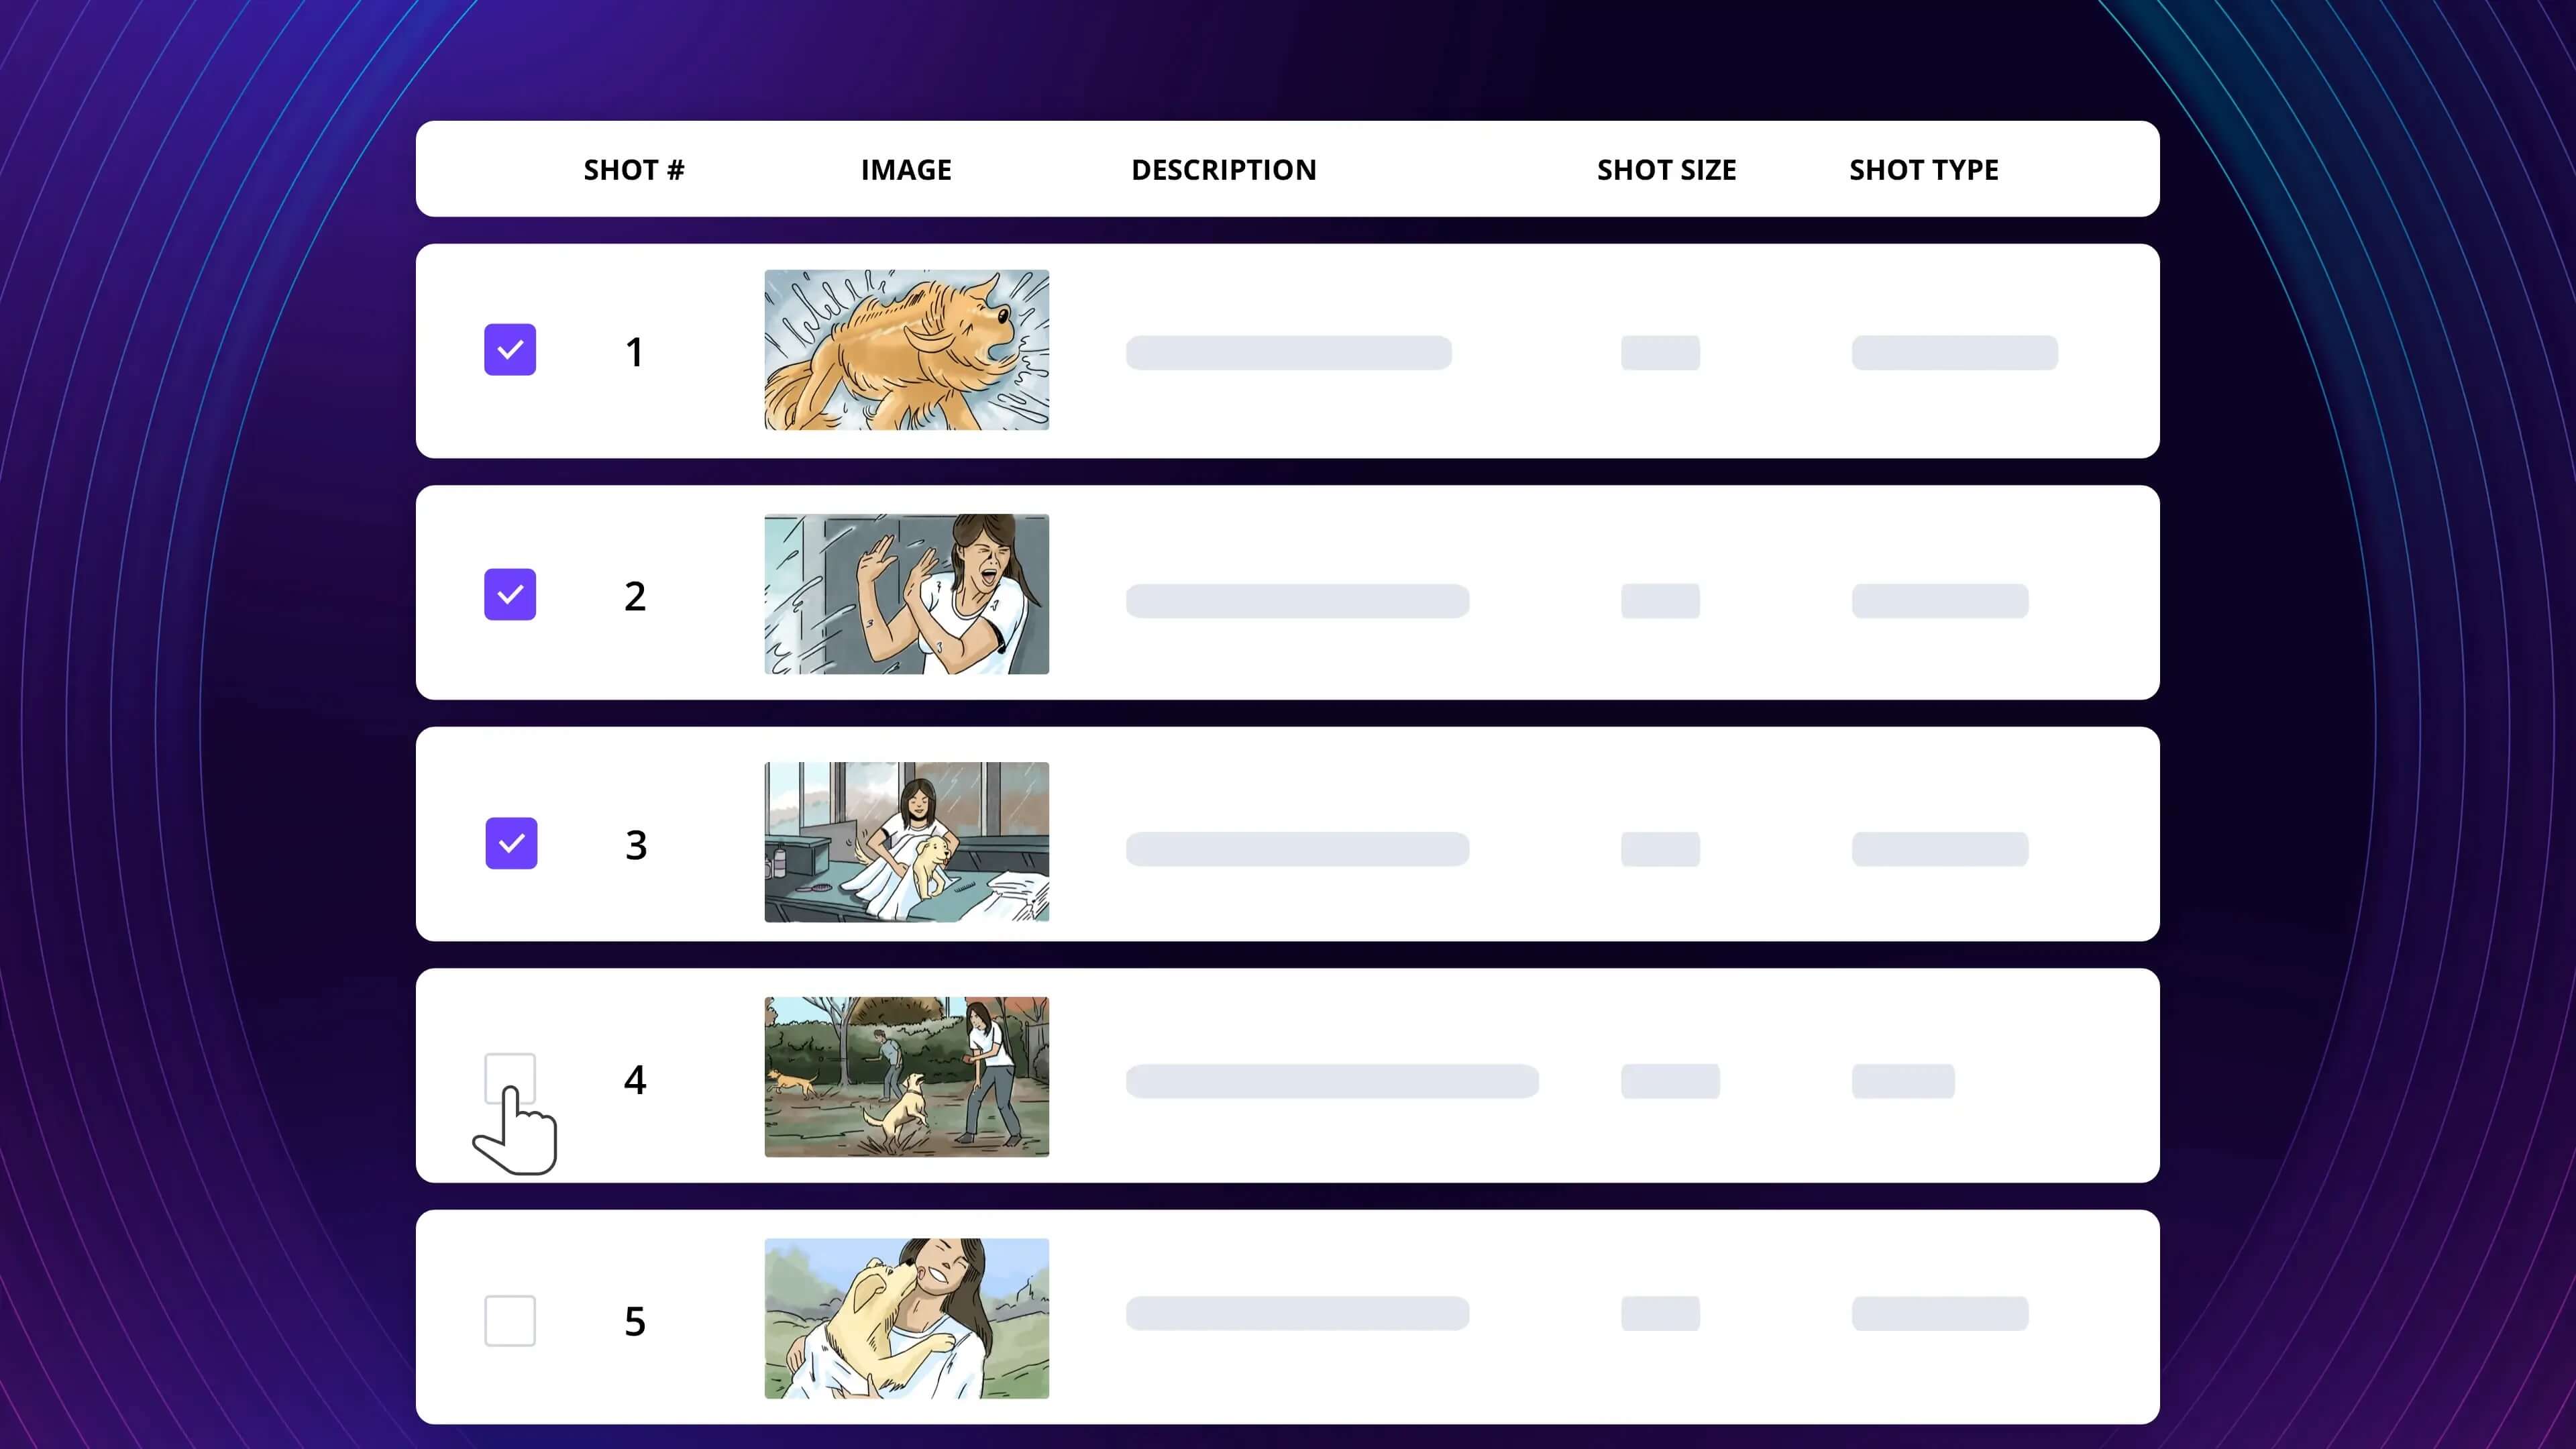The height and width of the screenshot is (1449, 2576).
Task: Enable the shot 5 checkbox
Action: coord(510,1321)
